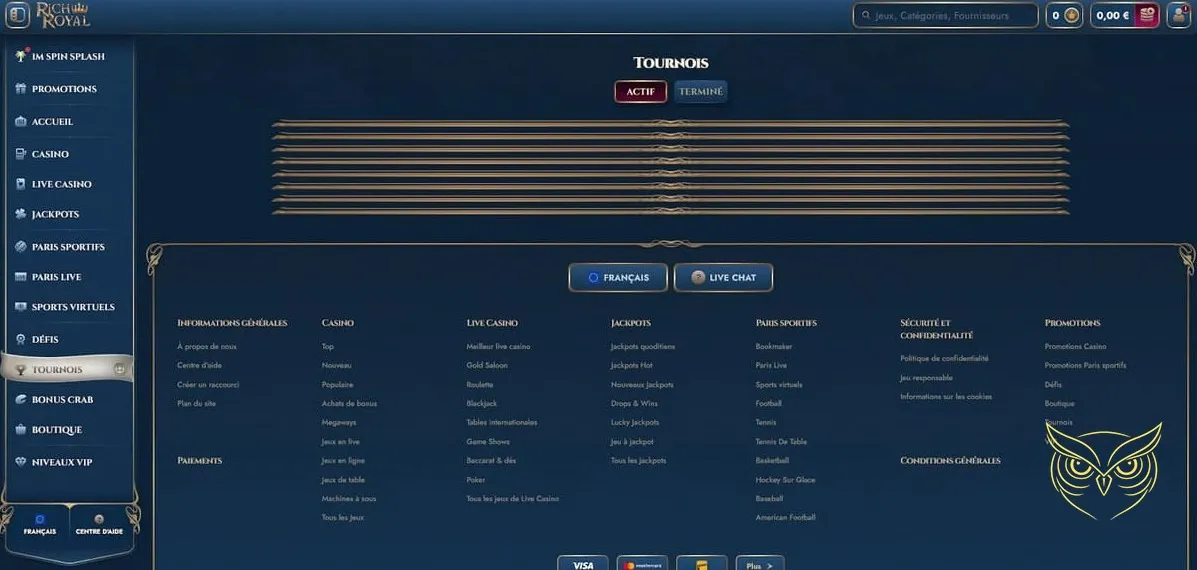Switch to the Actif tournaments tab

point(640,92)
